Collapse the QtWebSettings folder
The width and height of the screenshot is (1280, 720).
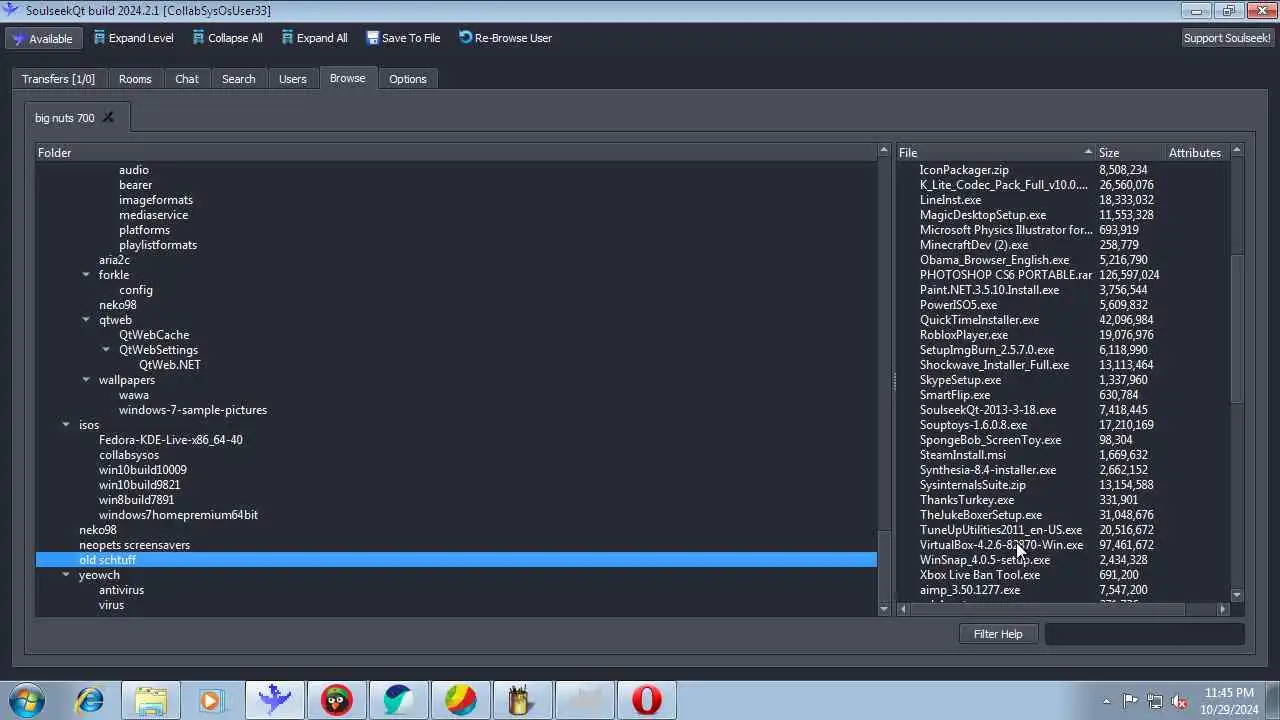click(106, 350)
